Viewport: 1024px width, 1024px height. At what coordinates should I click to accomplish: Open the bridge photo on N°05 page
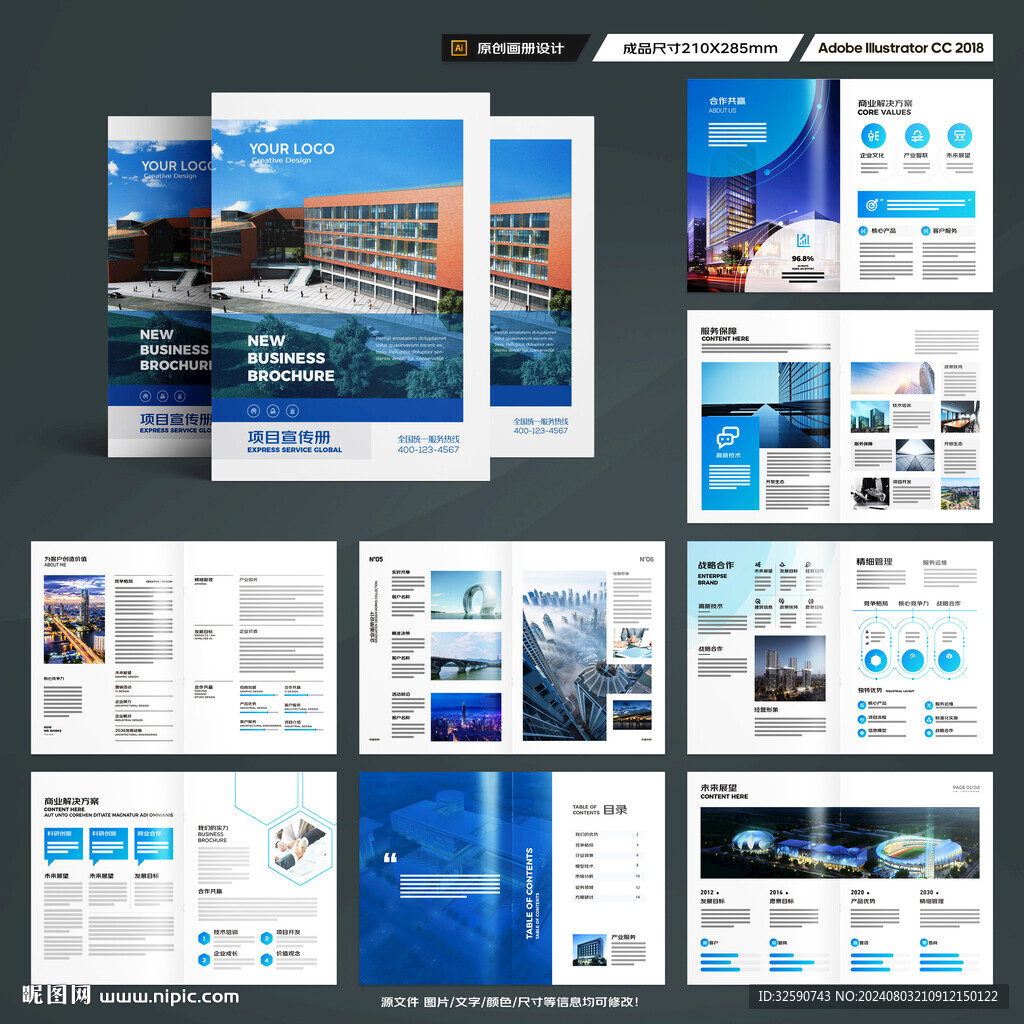(x=466, y=656)
